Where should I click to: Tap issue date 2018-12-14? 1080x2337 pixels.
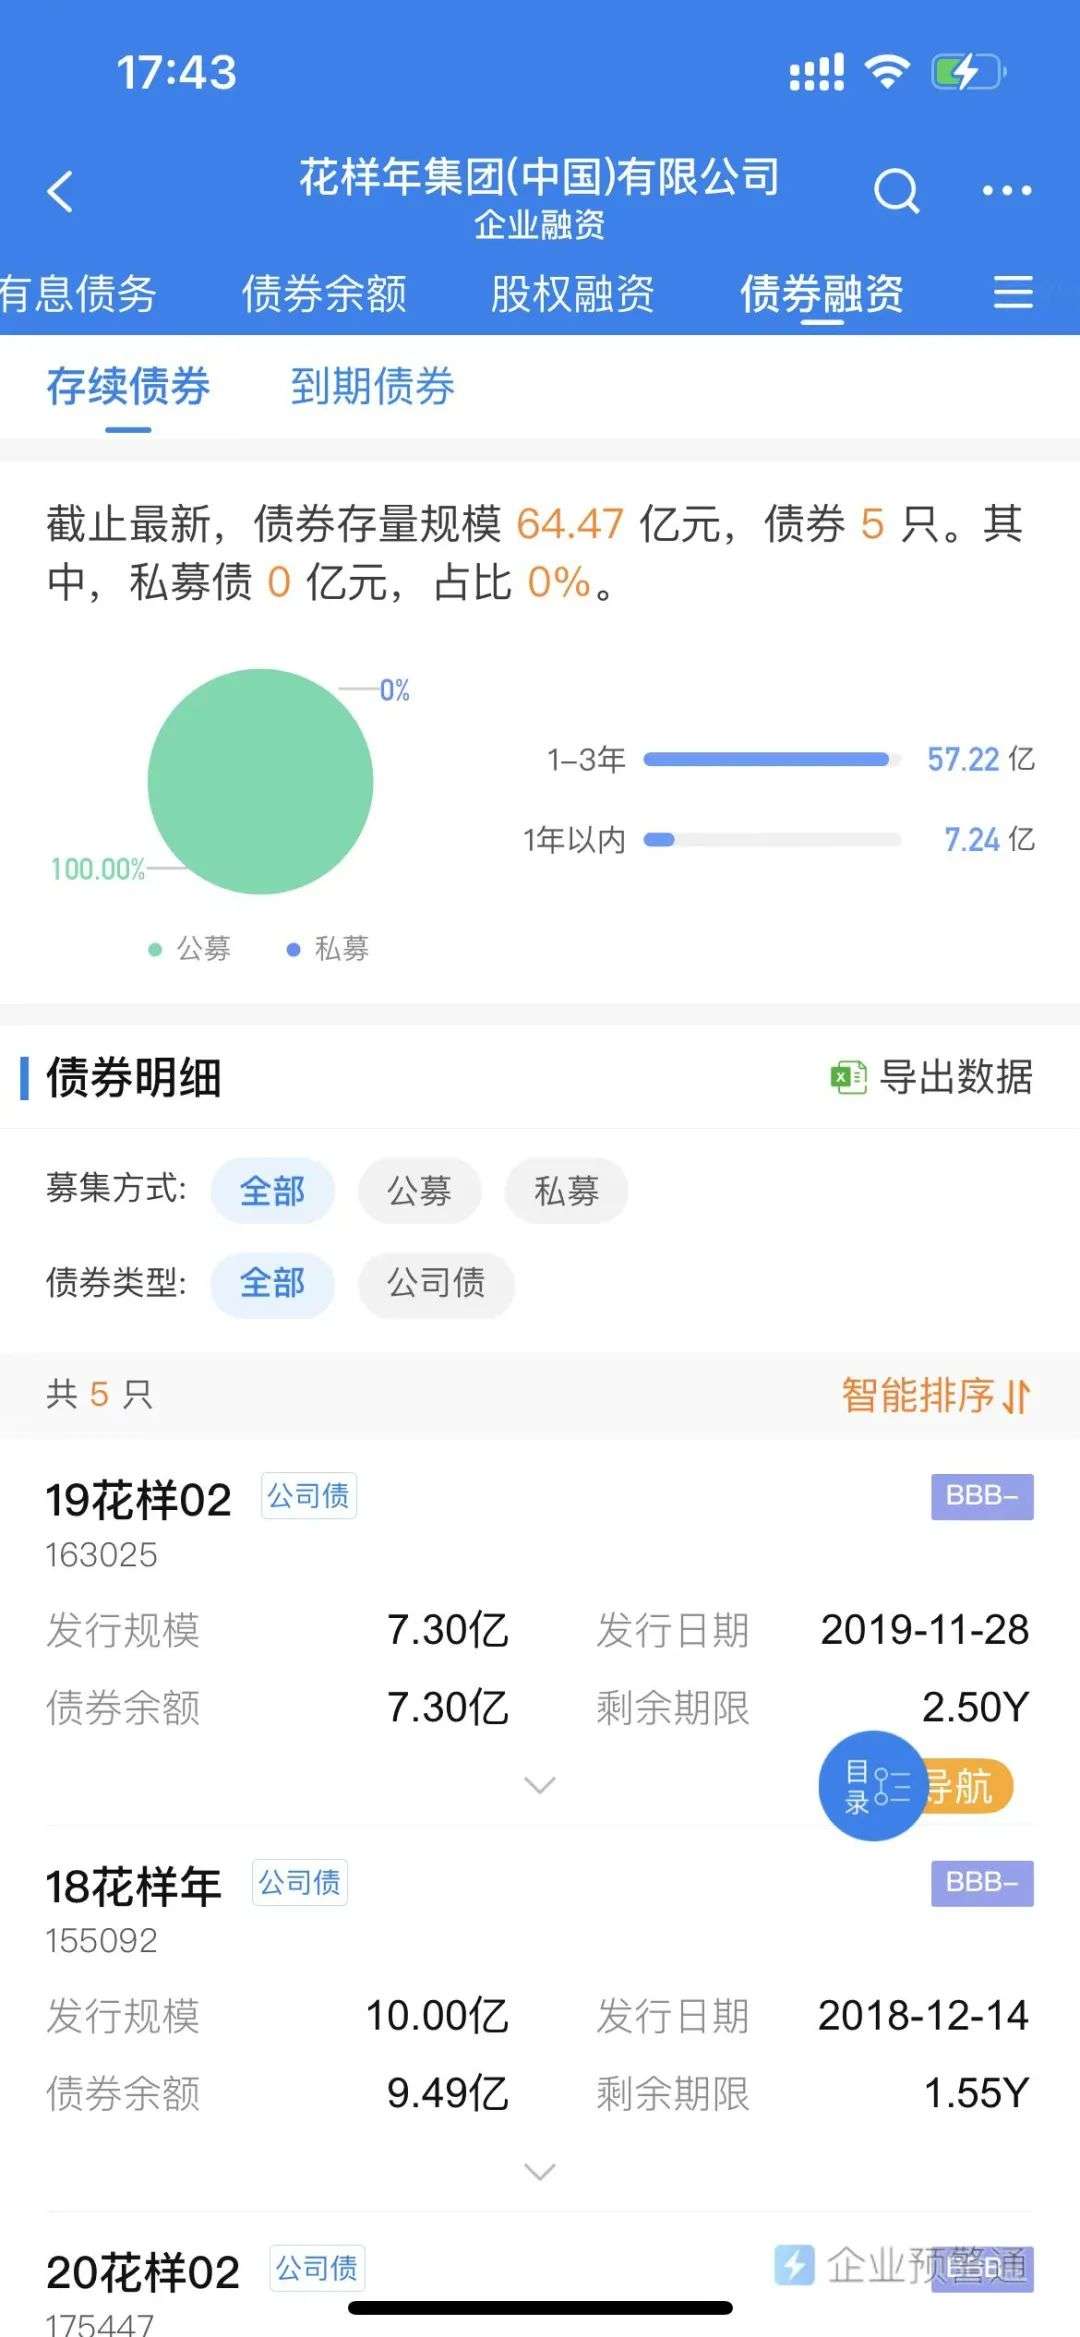pyautogui.click(x=924, y=2016)
